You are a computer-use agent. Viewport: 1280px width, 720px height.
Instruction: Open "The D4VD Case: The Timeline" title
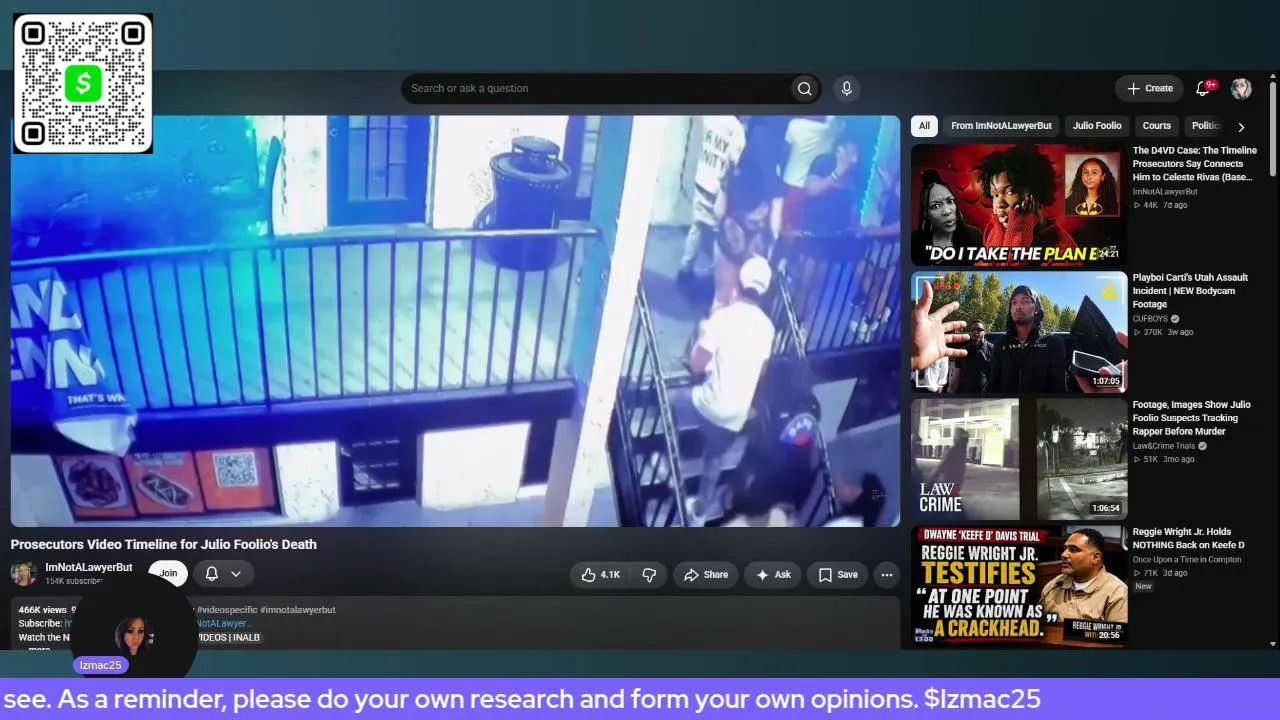point(1194,164)
